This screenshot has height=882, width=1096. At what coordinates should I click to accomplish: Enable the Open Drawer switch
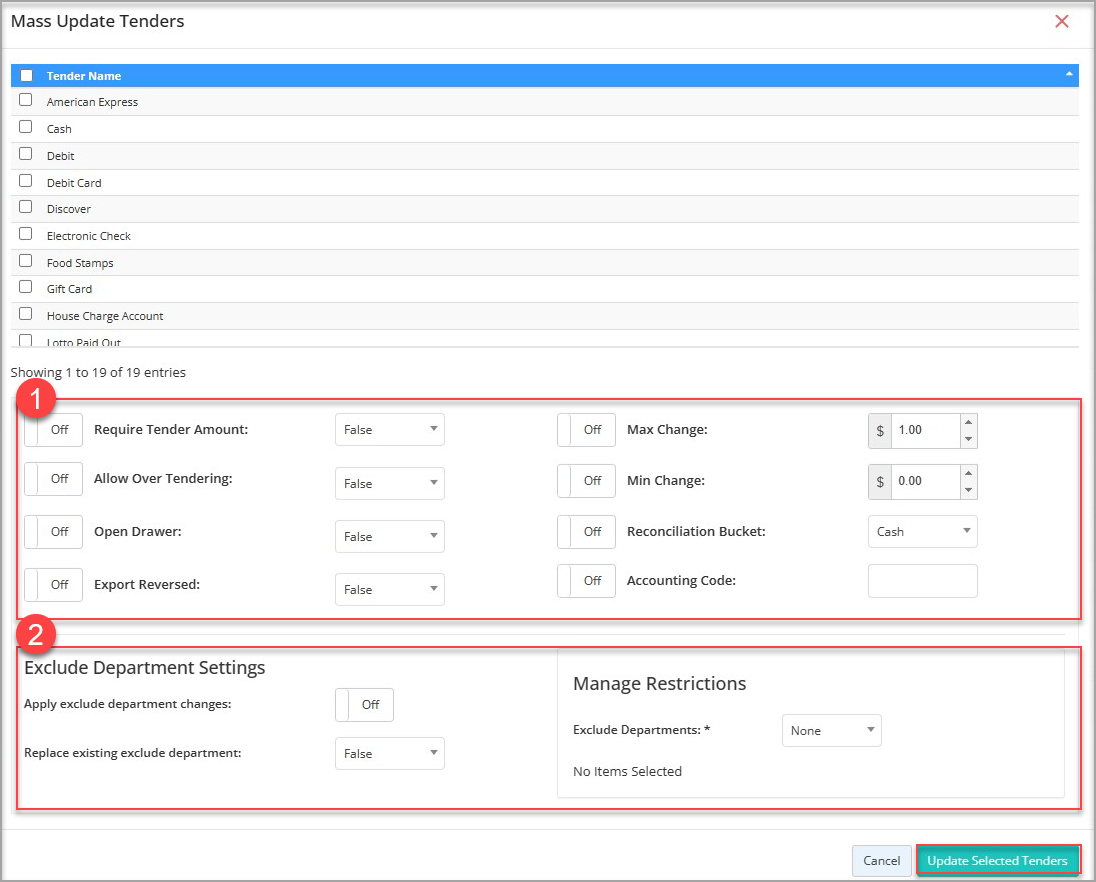point(53,532)
